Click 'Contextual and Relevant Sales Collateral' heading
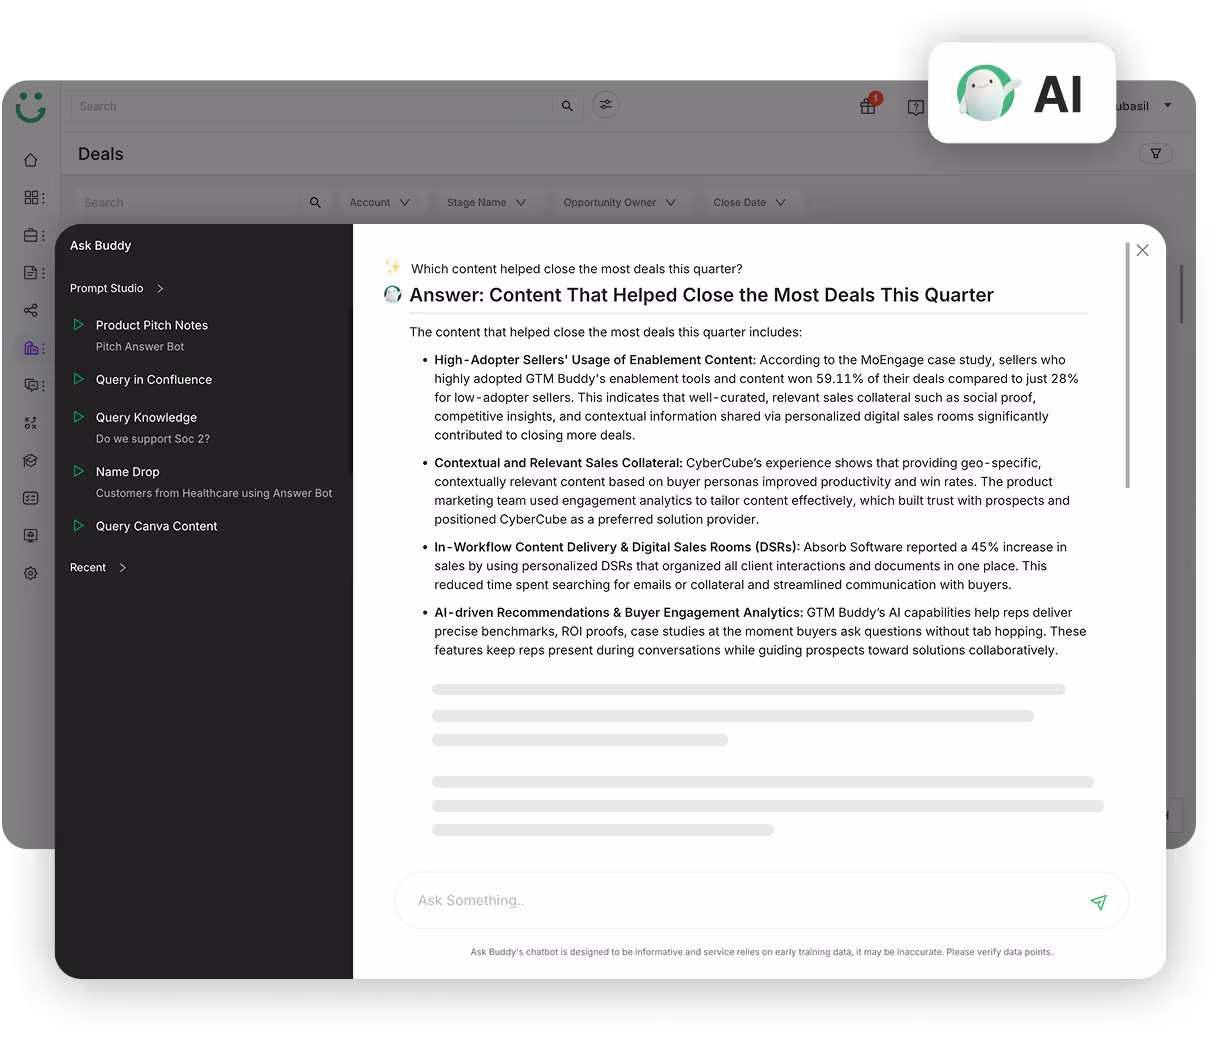The width and height of the screenshot is (1221, 1038). [x=558, y=463]
